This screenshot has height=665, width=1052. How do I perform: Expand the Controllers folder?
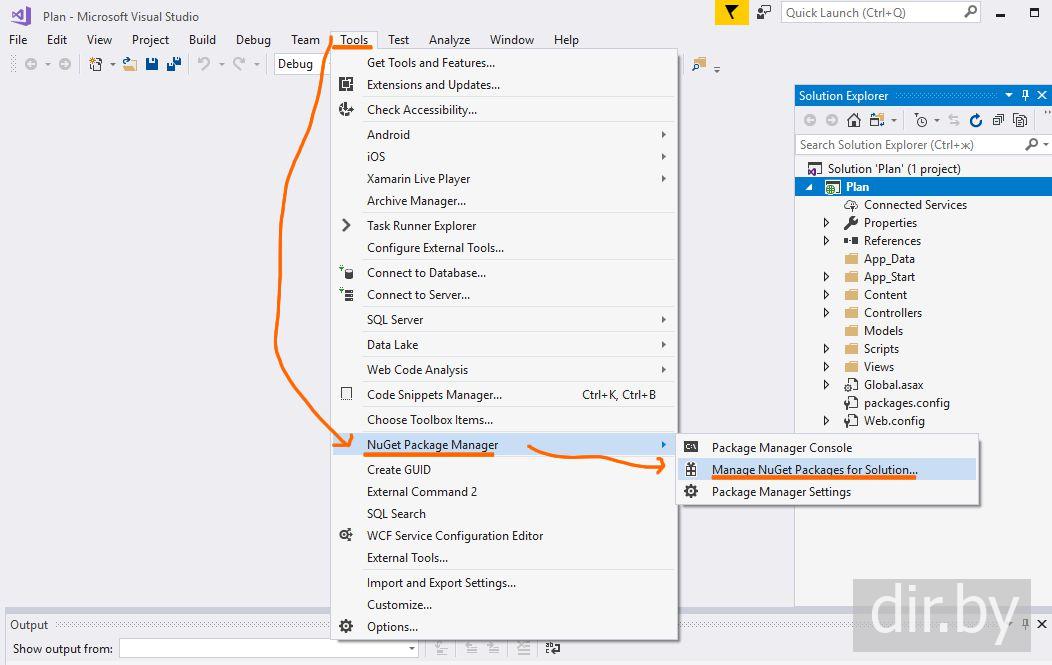pyautogui.click(x=826, y=313)
